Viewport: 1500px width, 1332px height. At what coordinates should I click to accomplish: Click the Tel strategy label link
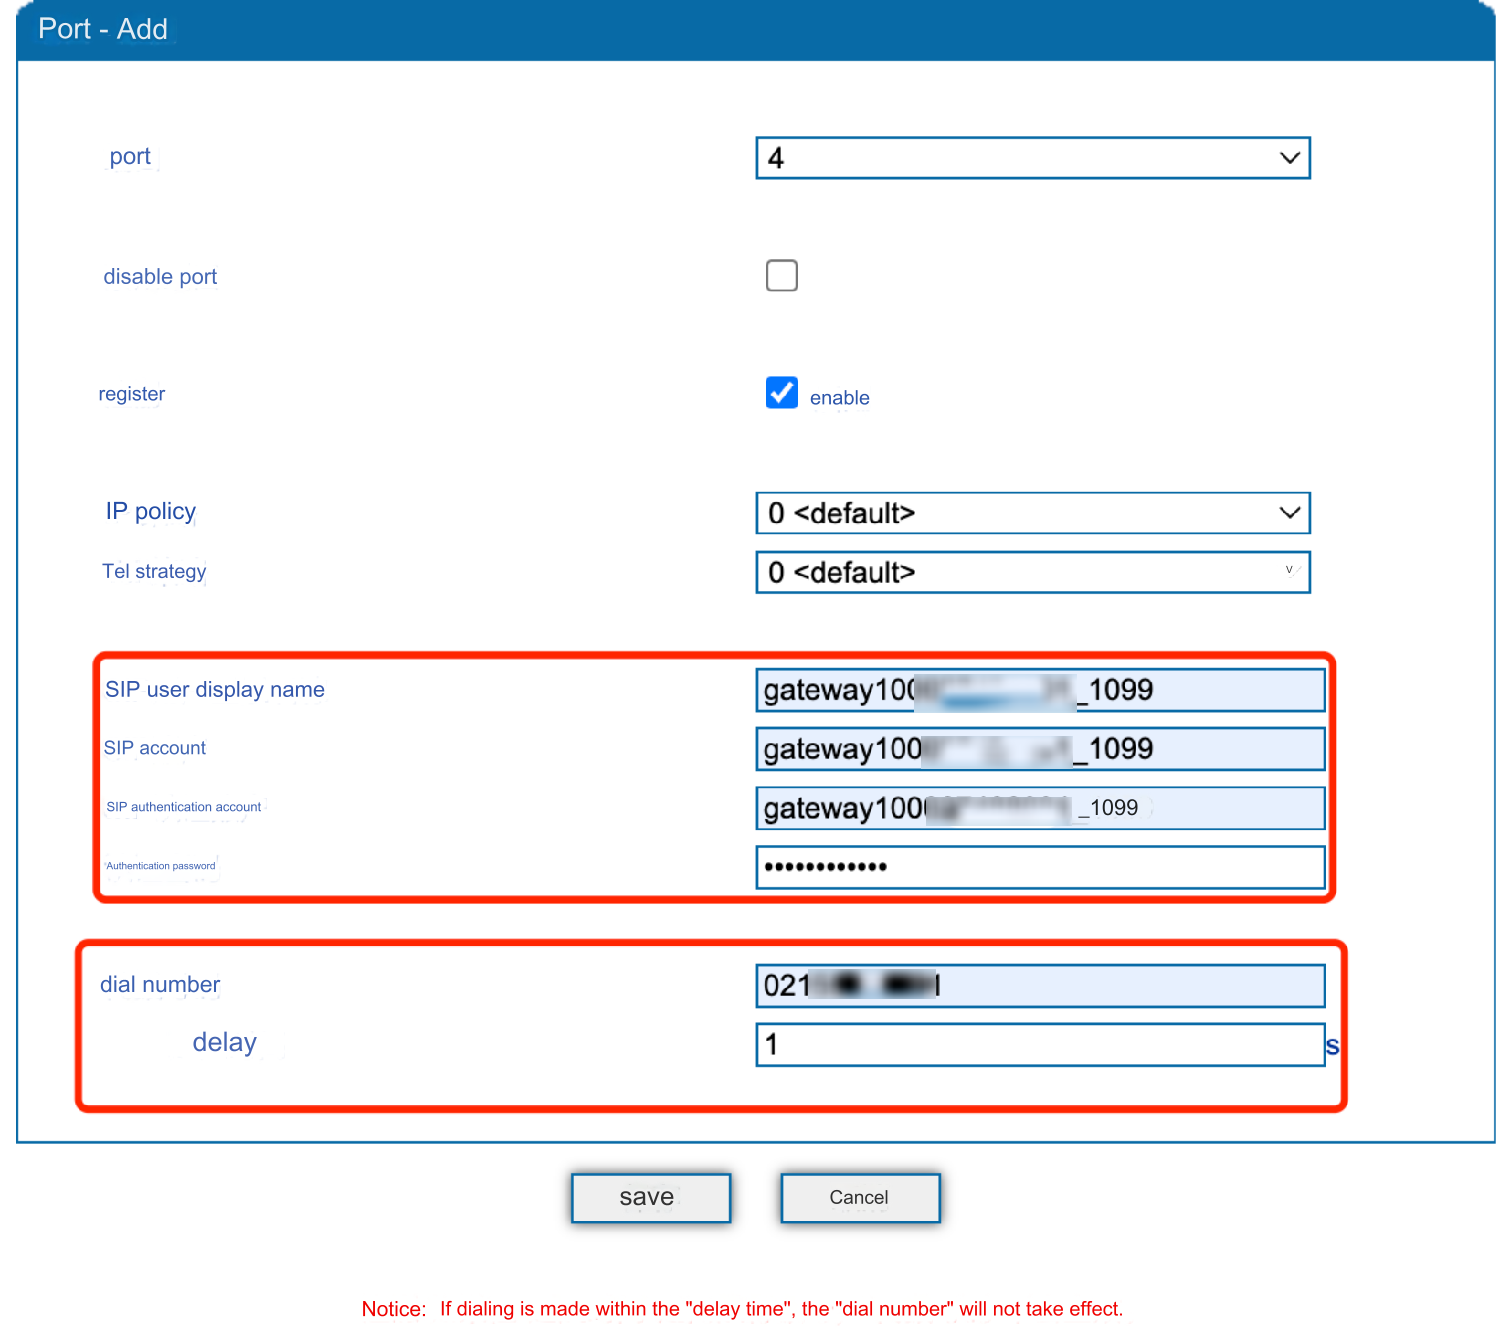point(154,571)
